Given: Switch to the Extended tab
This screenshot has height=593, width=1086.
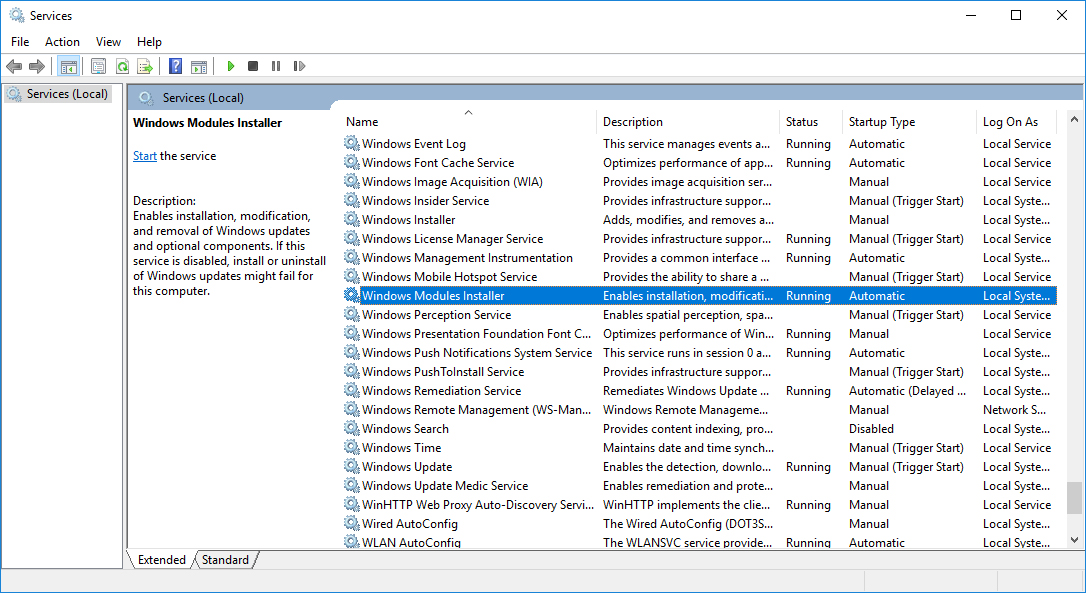Looking at the screenshot, I should coord(161,560).
